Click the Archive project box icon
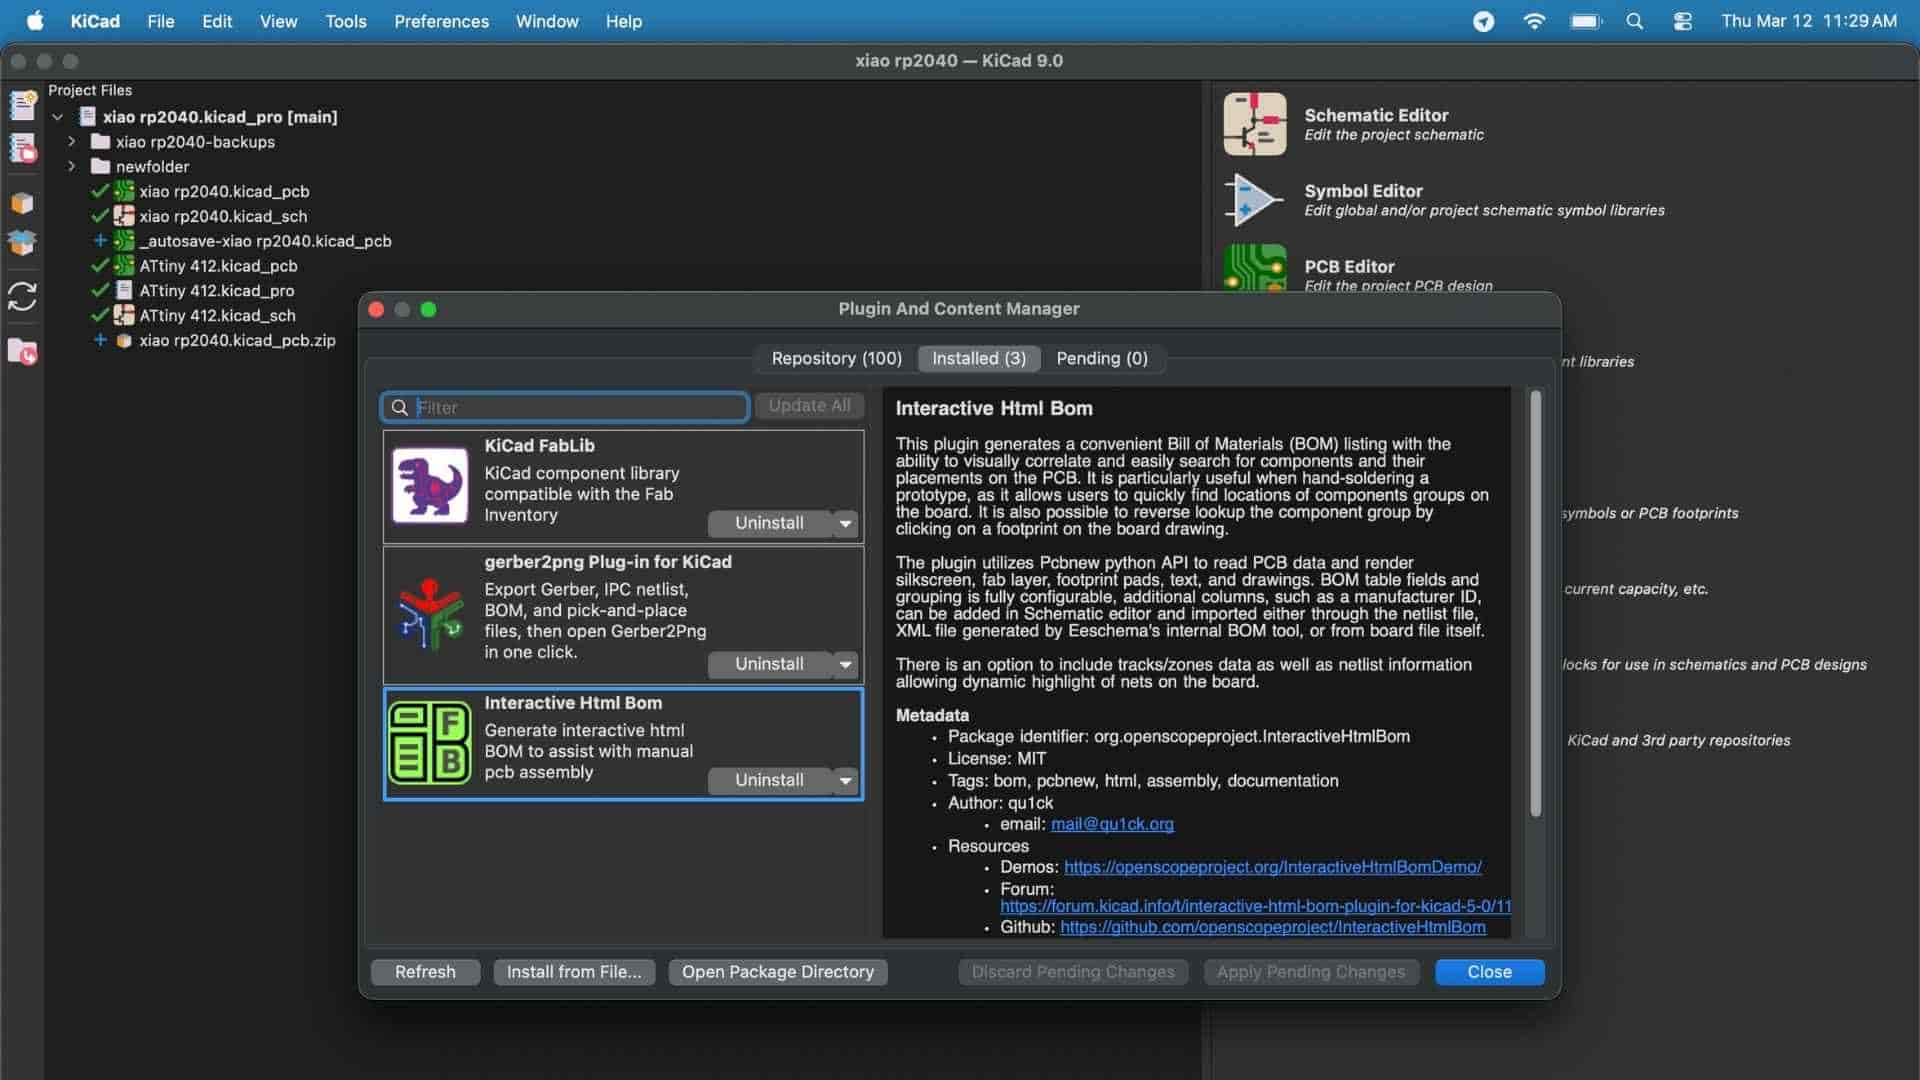This screenshot has width=1920, height=1080. (22, 203)
